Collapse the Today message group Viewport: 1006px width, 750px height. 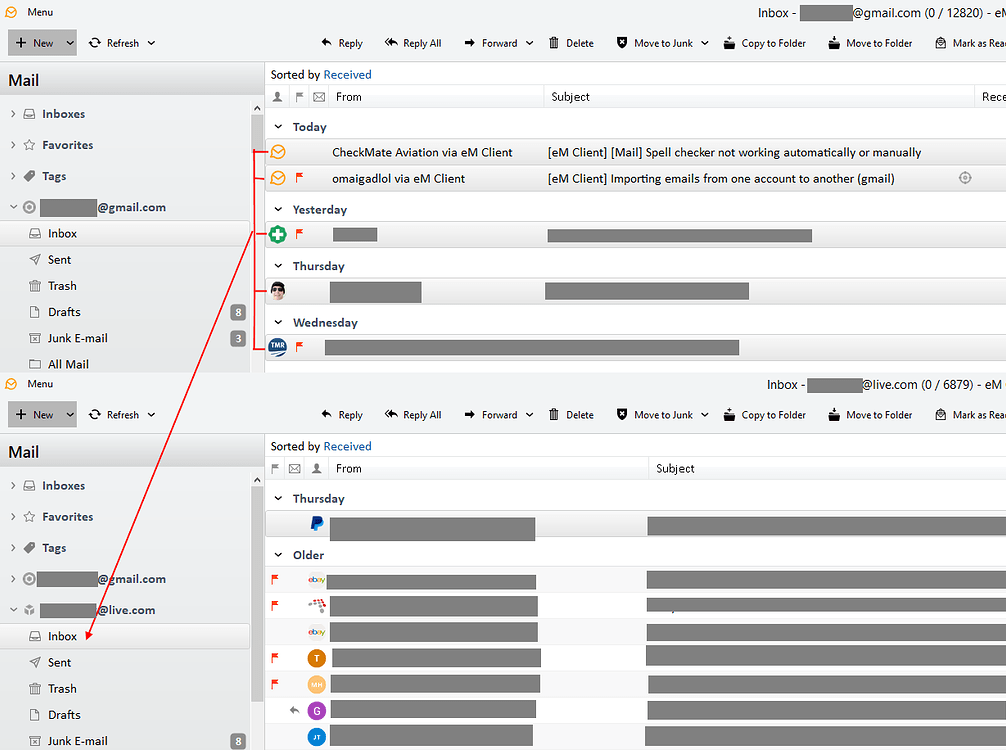(x=278, y=127)
